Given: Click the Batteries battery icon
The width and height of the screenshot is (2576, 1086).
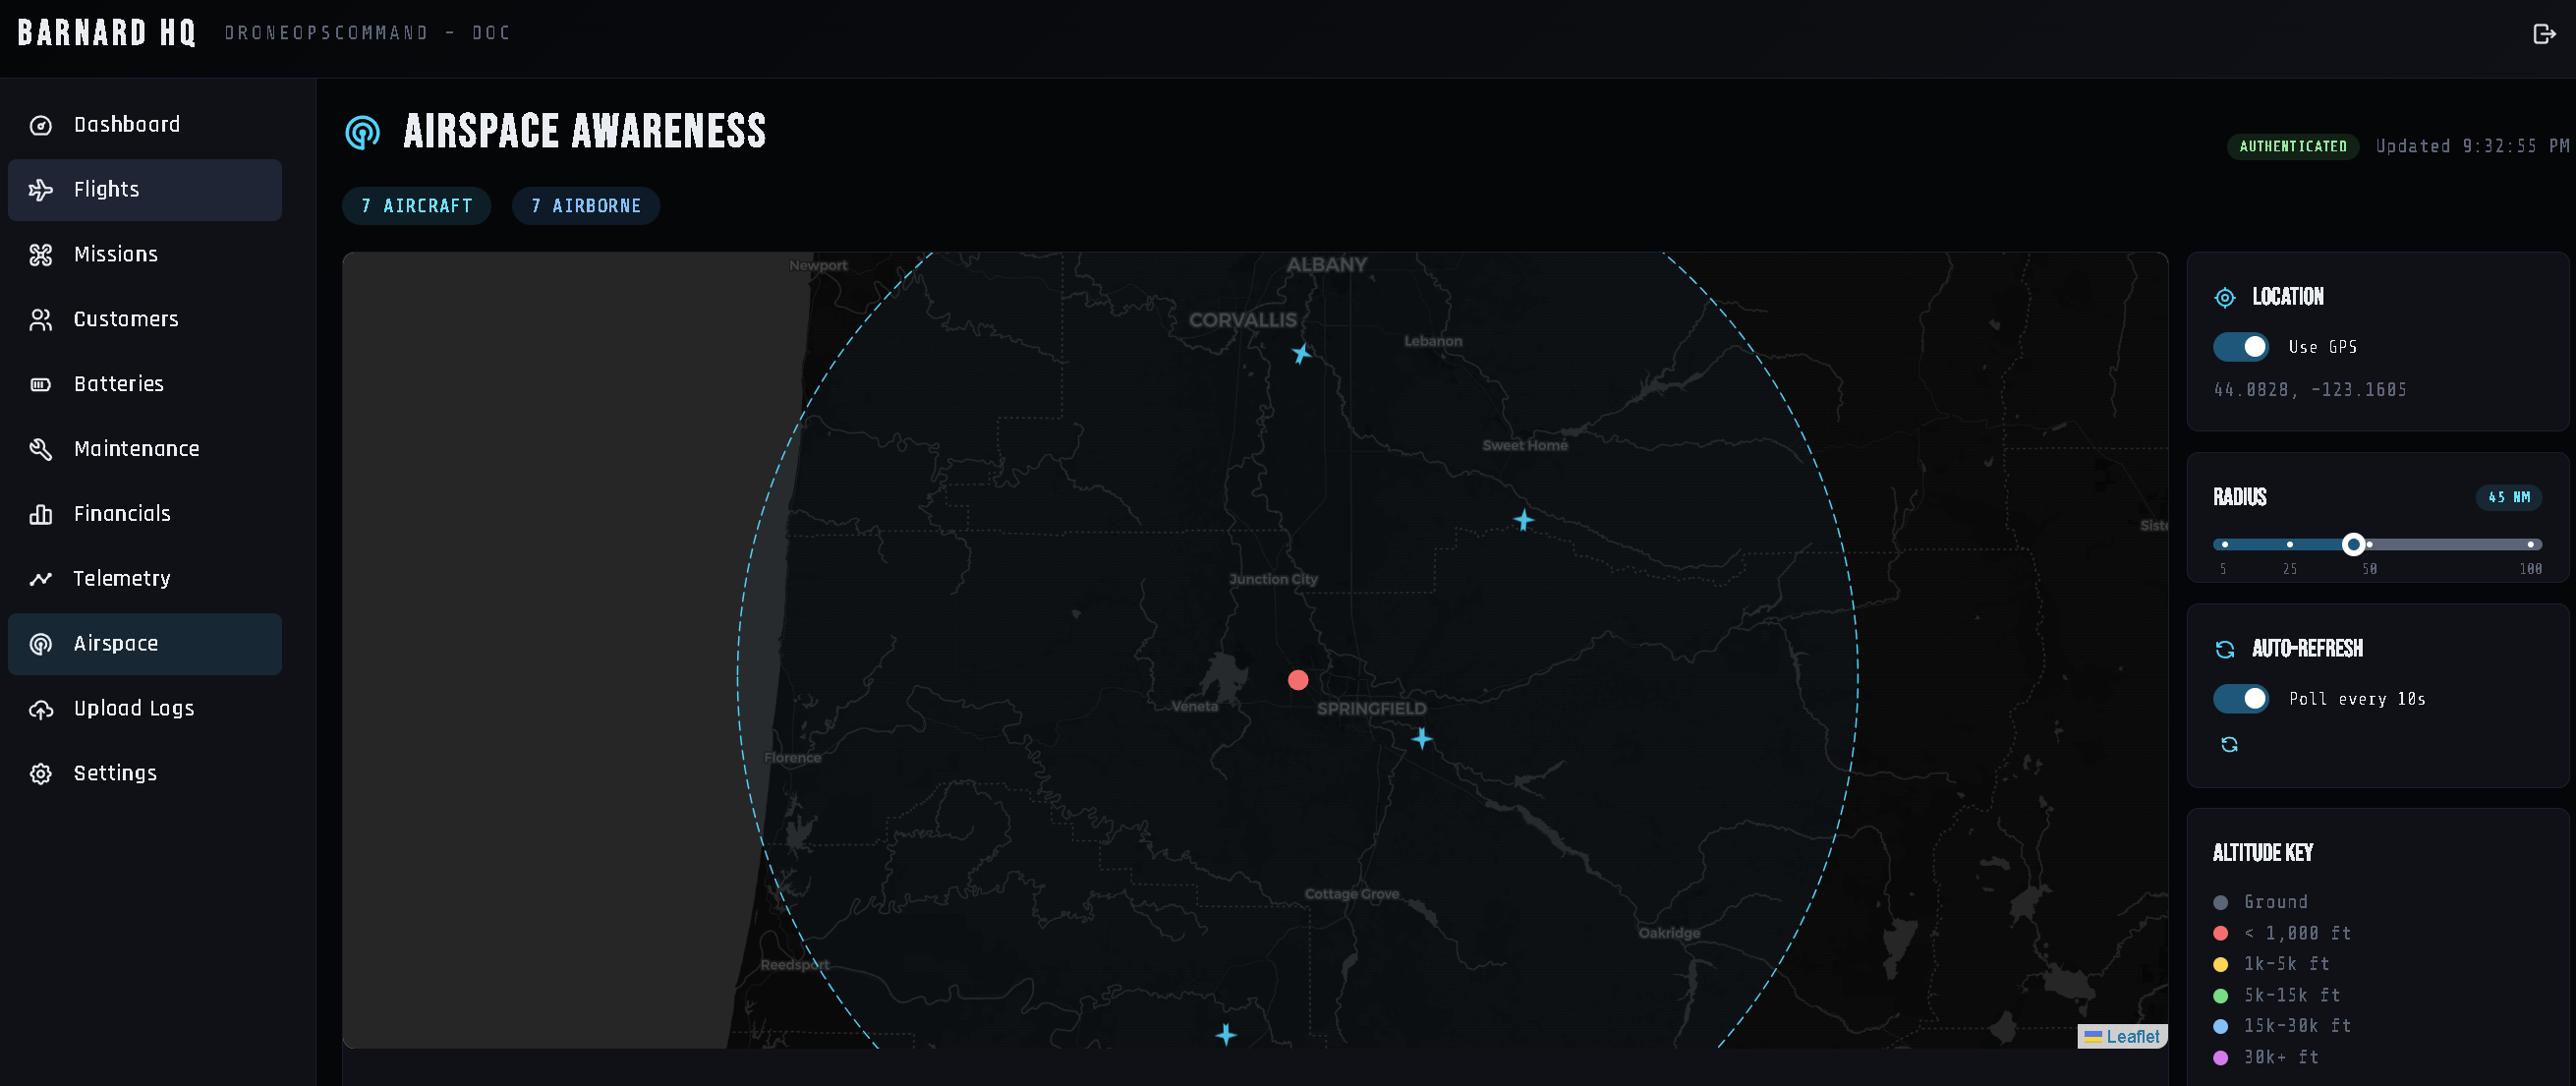Looking at the screenshot, I should tap(41, 384).
